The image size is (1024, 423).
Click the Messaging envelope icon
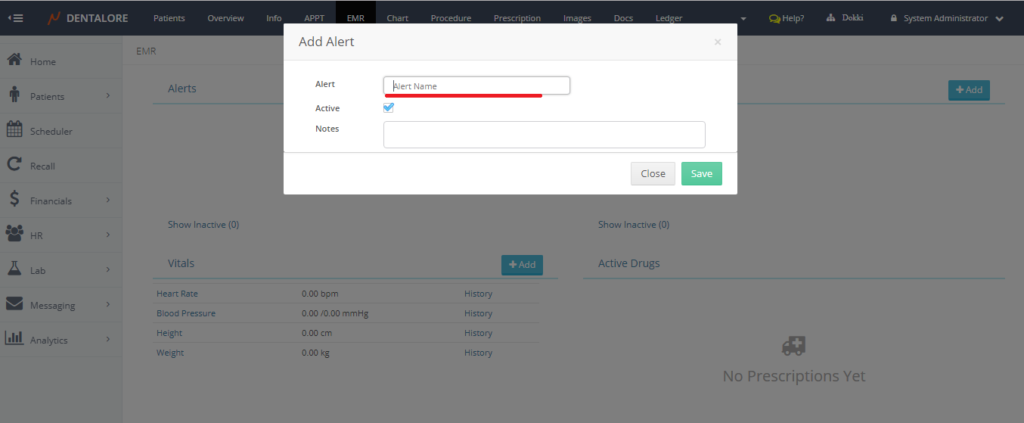point(15,304)
